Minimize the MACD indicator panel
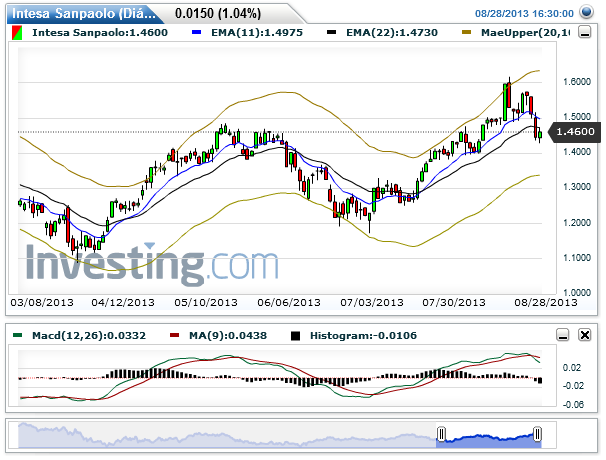The width and height of the screenshot is (606, 460). coord(563,334)
